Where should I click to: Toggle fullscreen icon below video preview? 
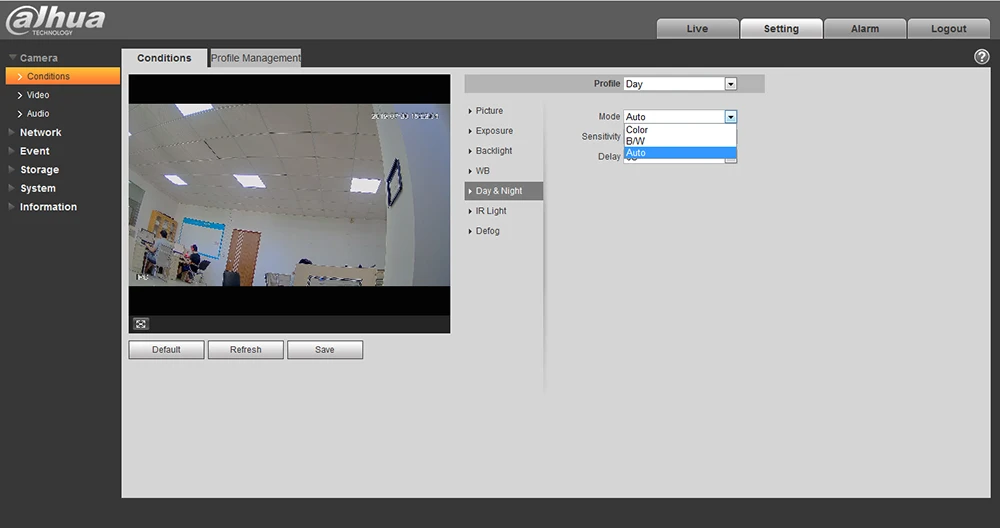pyautogui.click(x=141, y=324)
